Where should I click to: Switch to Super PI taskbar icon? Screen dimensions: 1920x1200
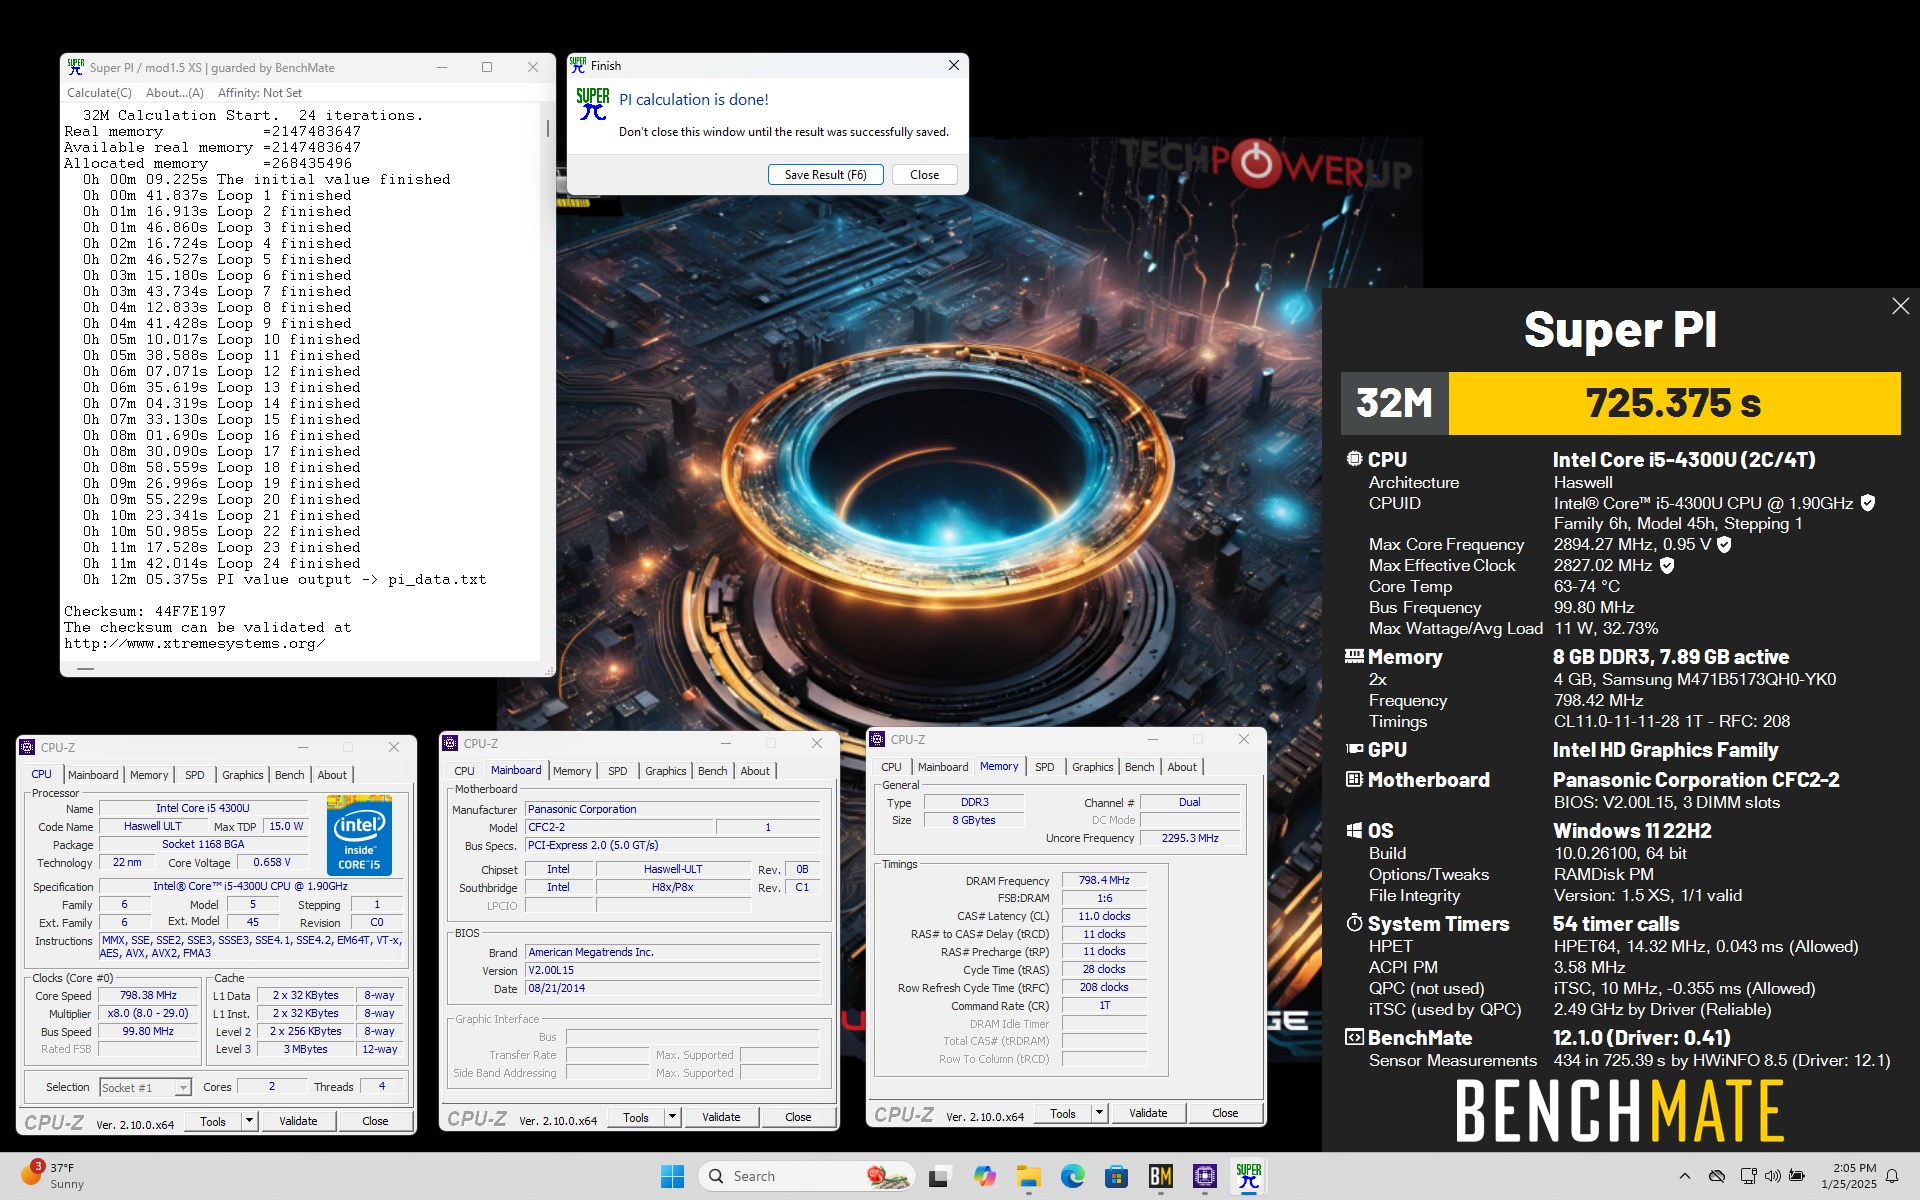[1248, 1176]
